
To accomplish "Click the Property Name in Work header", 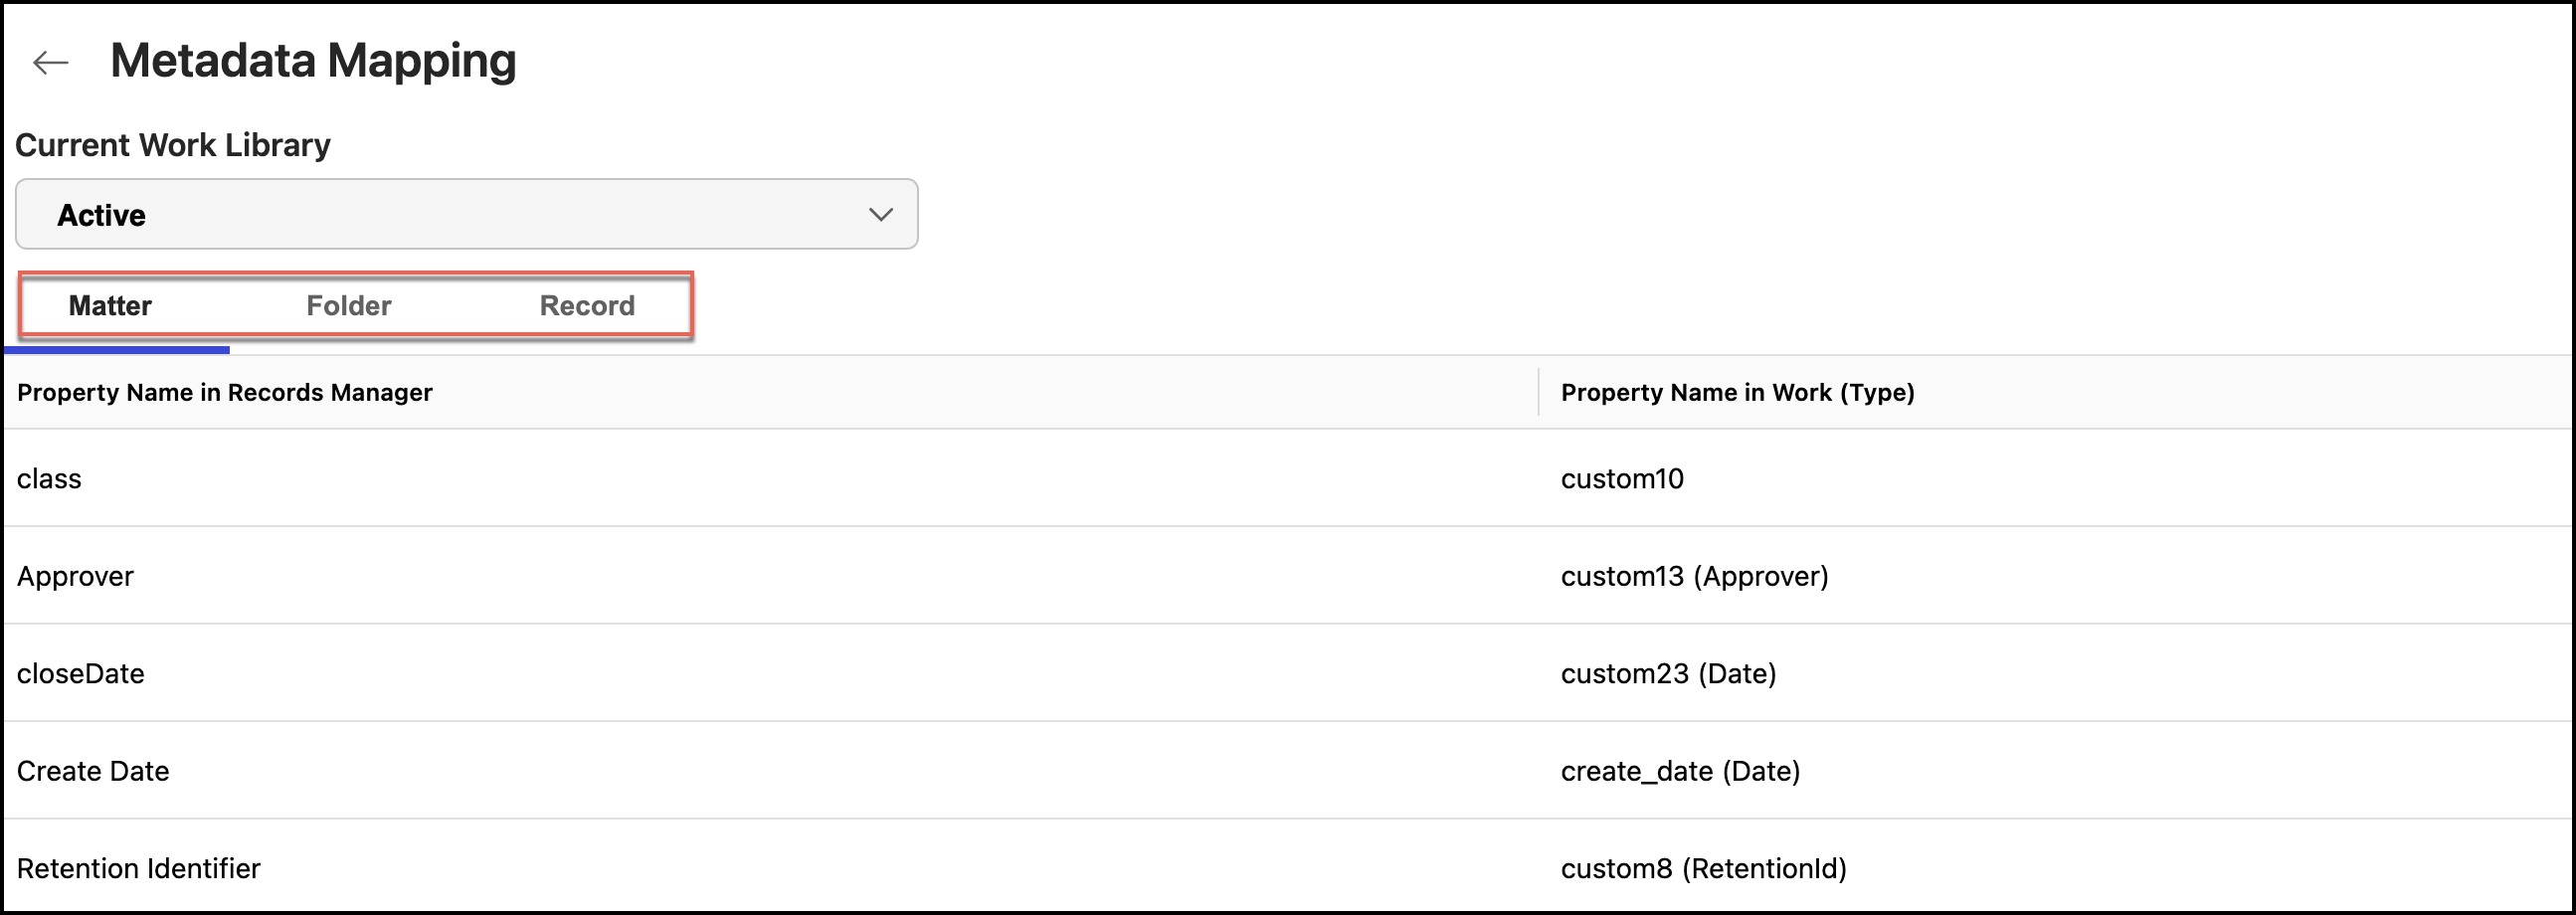I will coord(1737,393).
